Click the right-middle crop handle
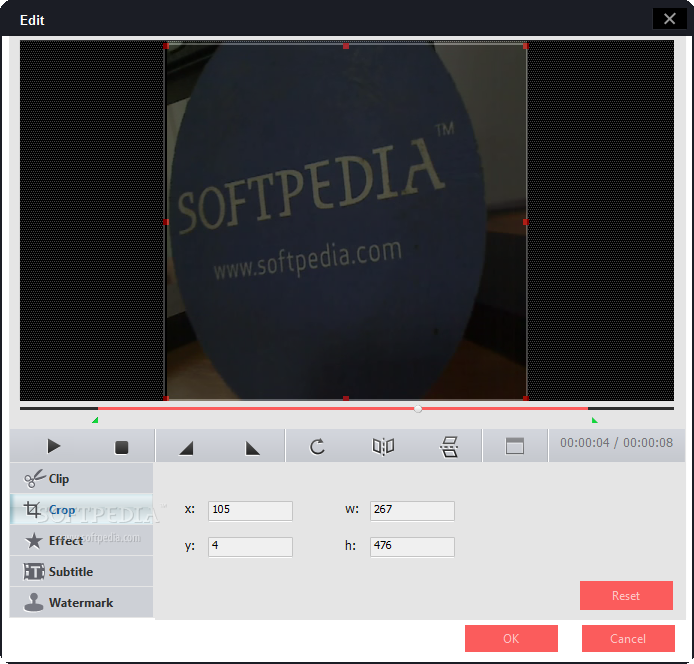The height and width of the screenshot is (664, 694). point(526,222)
